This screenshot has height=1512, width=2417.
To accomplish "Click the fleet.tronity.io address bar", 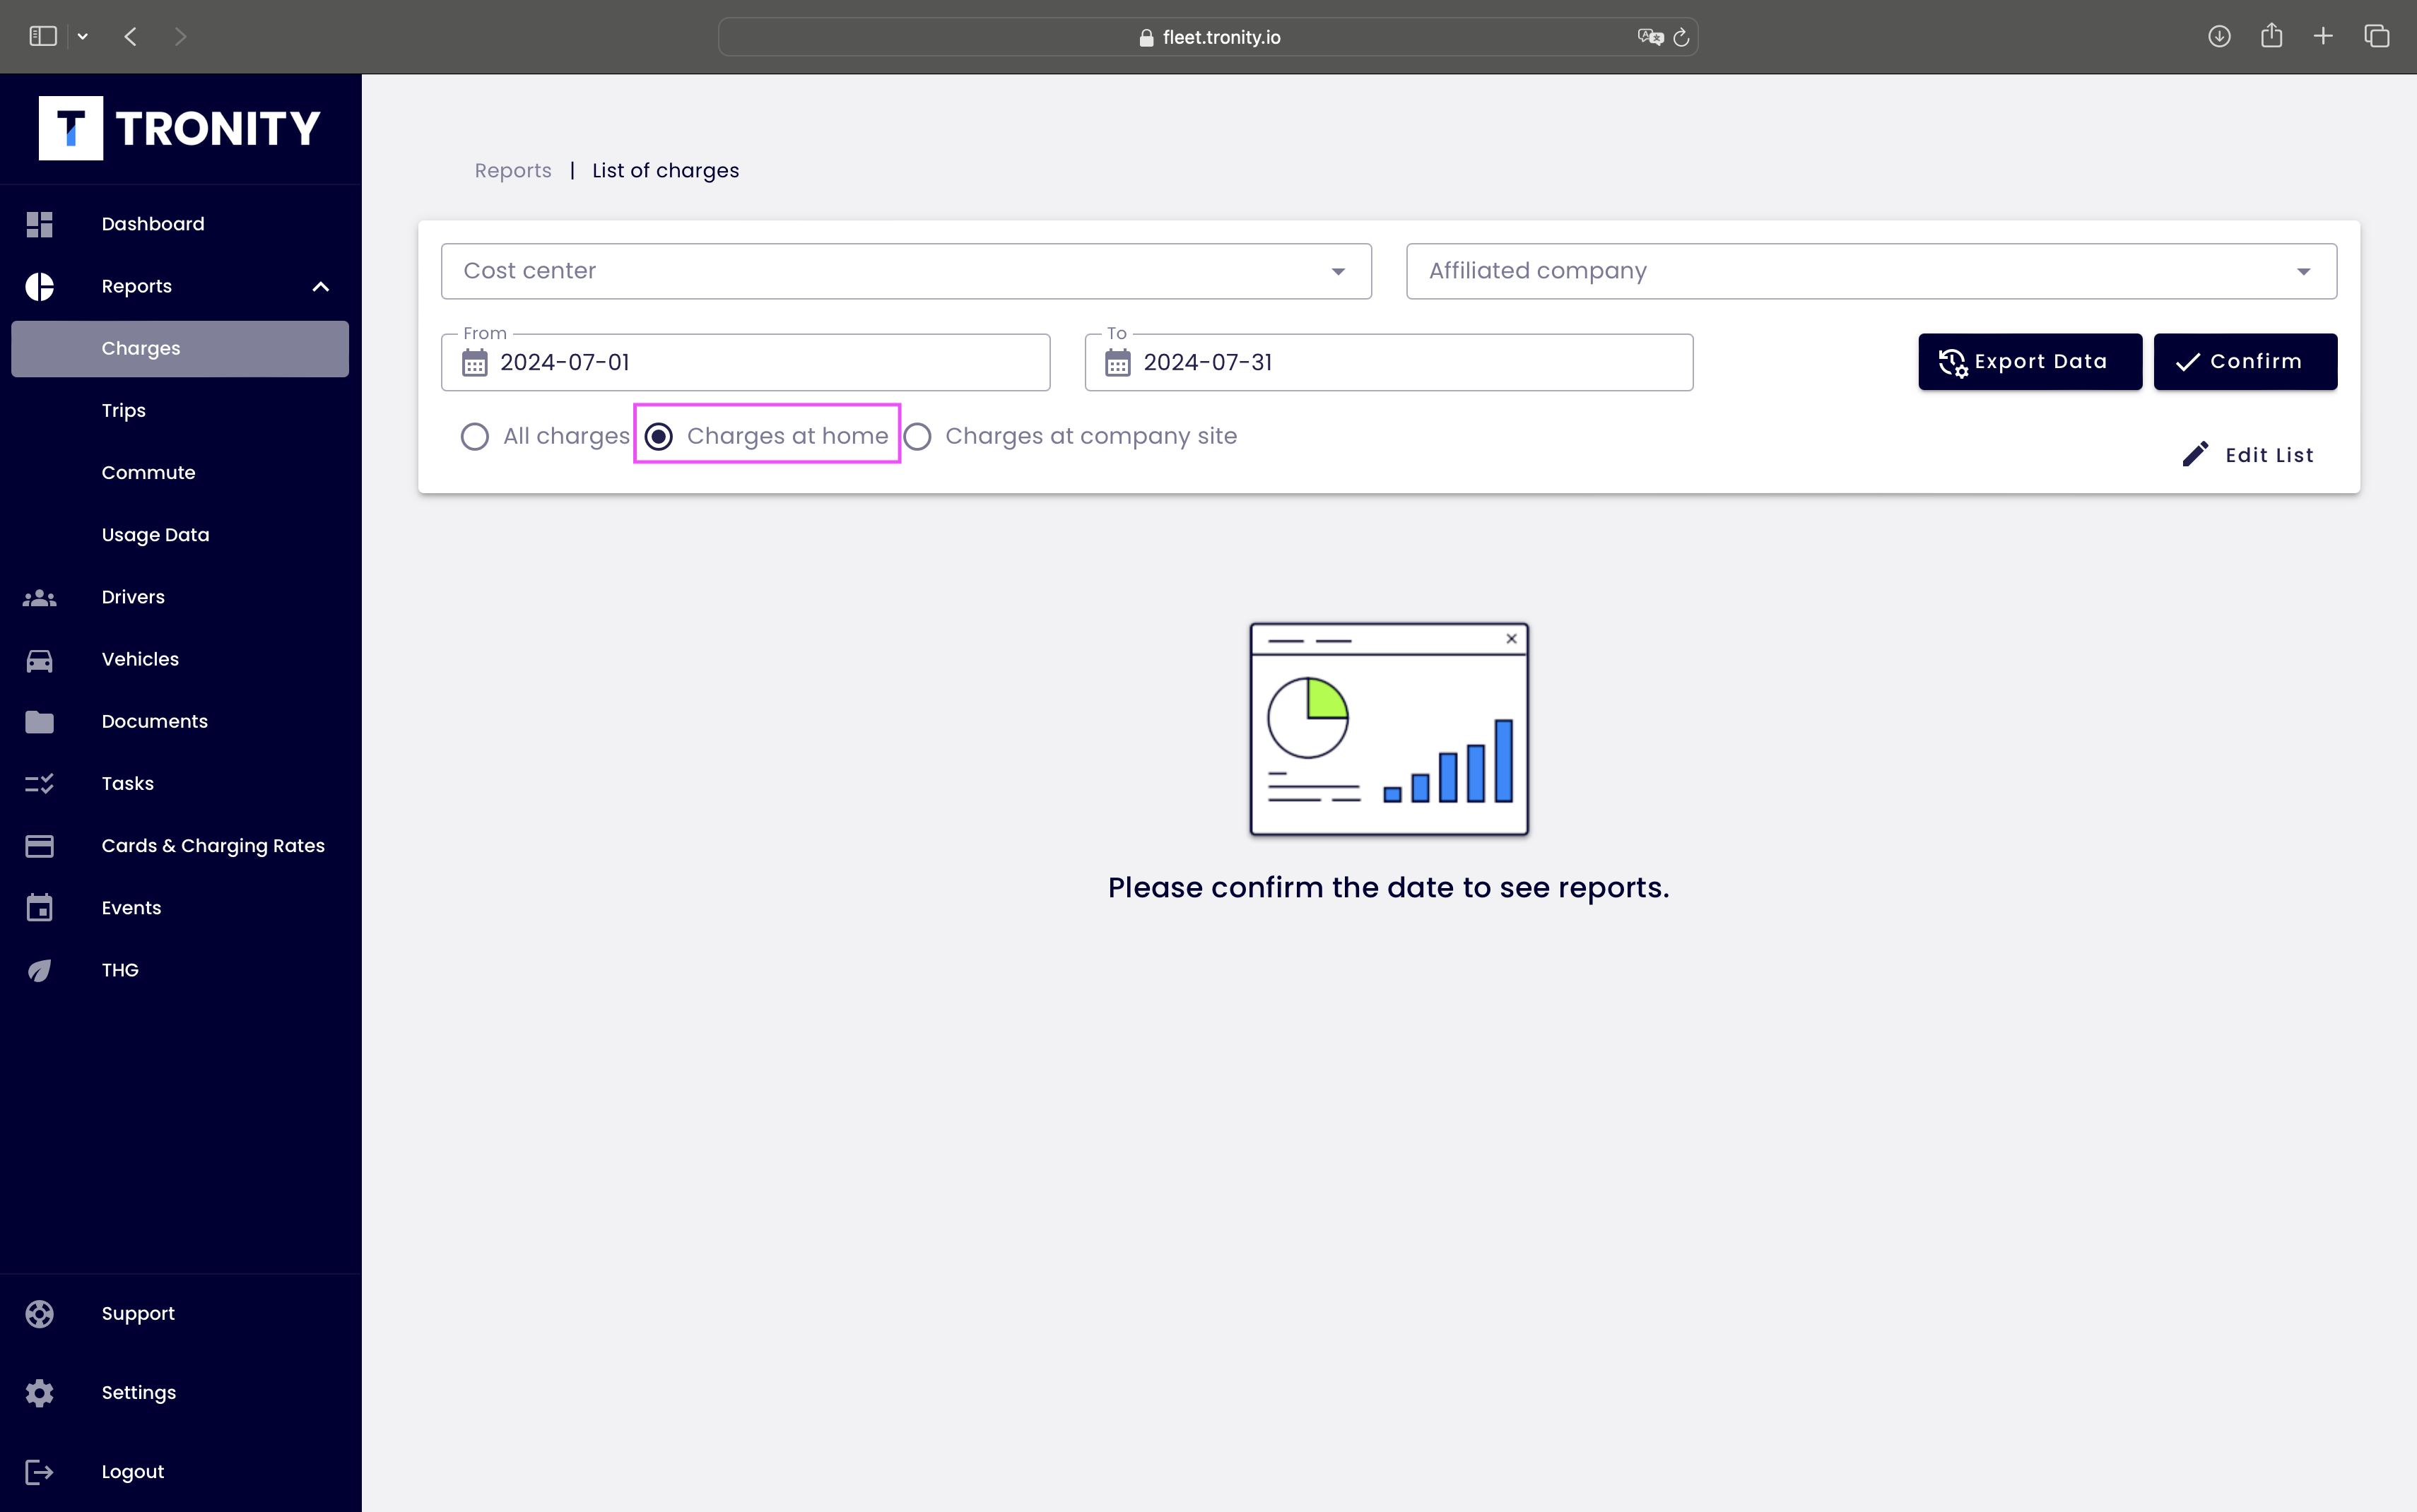I will click(1208, 37).
